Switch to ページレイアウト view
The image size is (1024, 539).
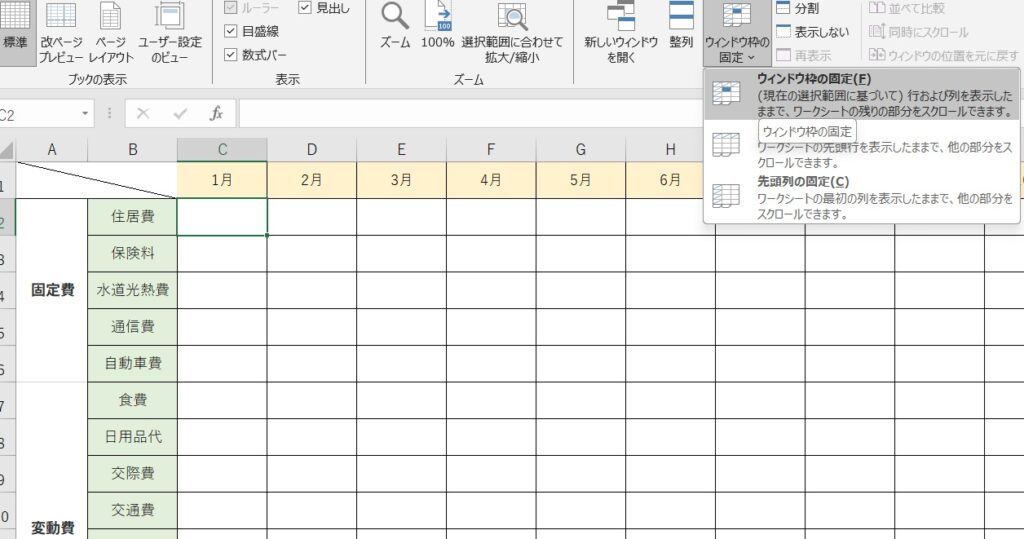click(111, 17)
